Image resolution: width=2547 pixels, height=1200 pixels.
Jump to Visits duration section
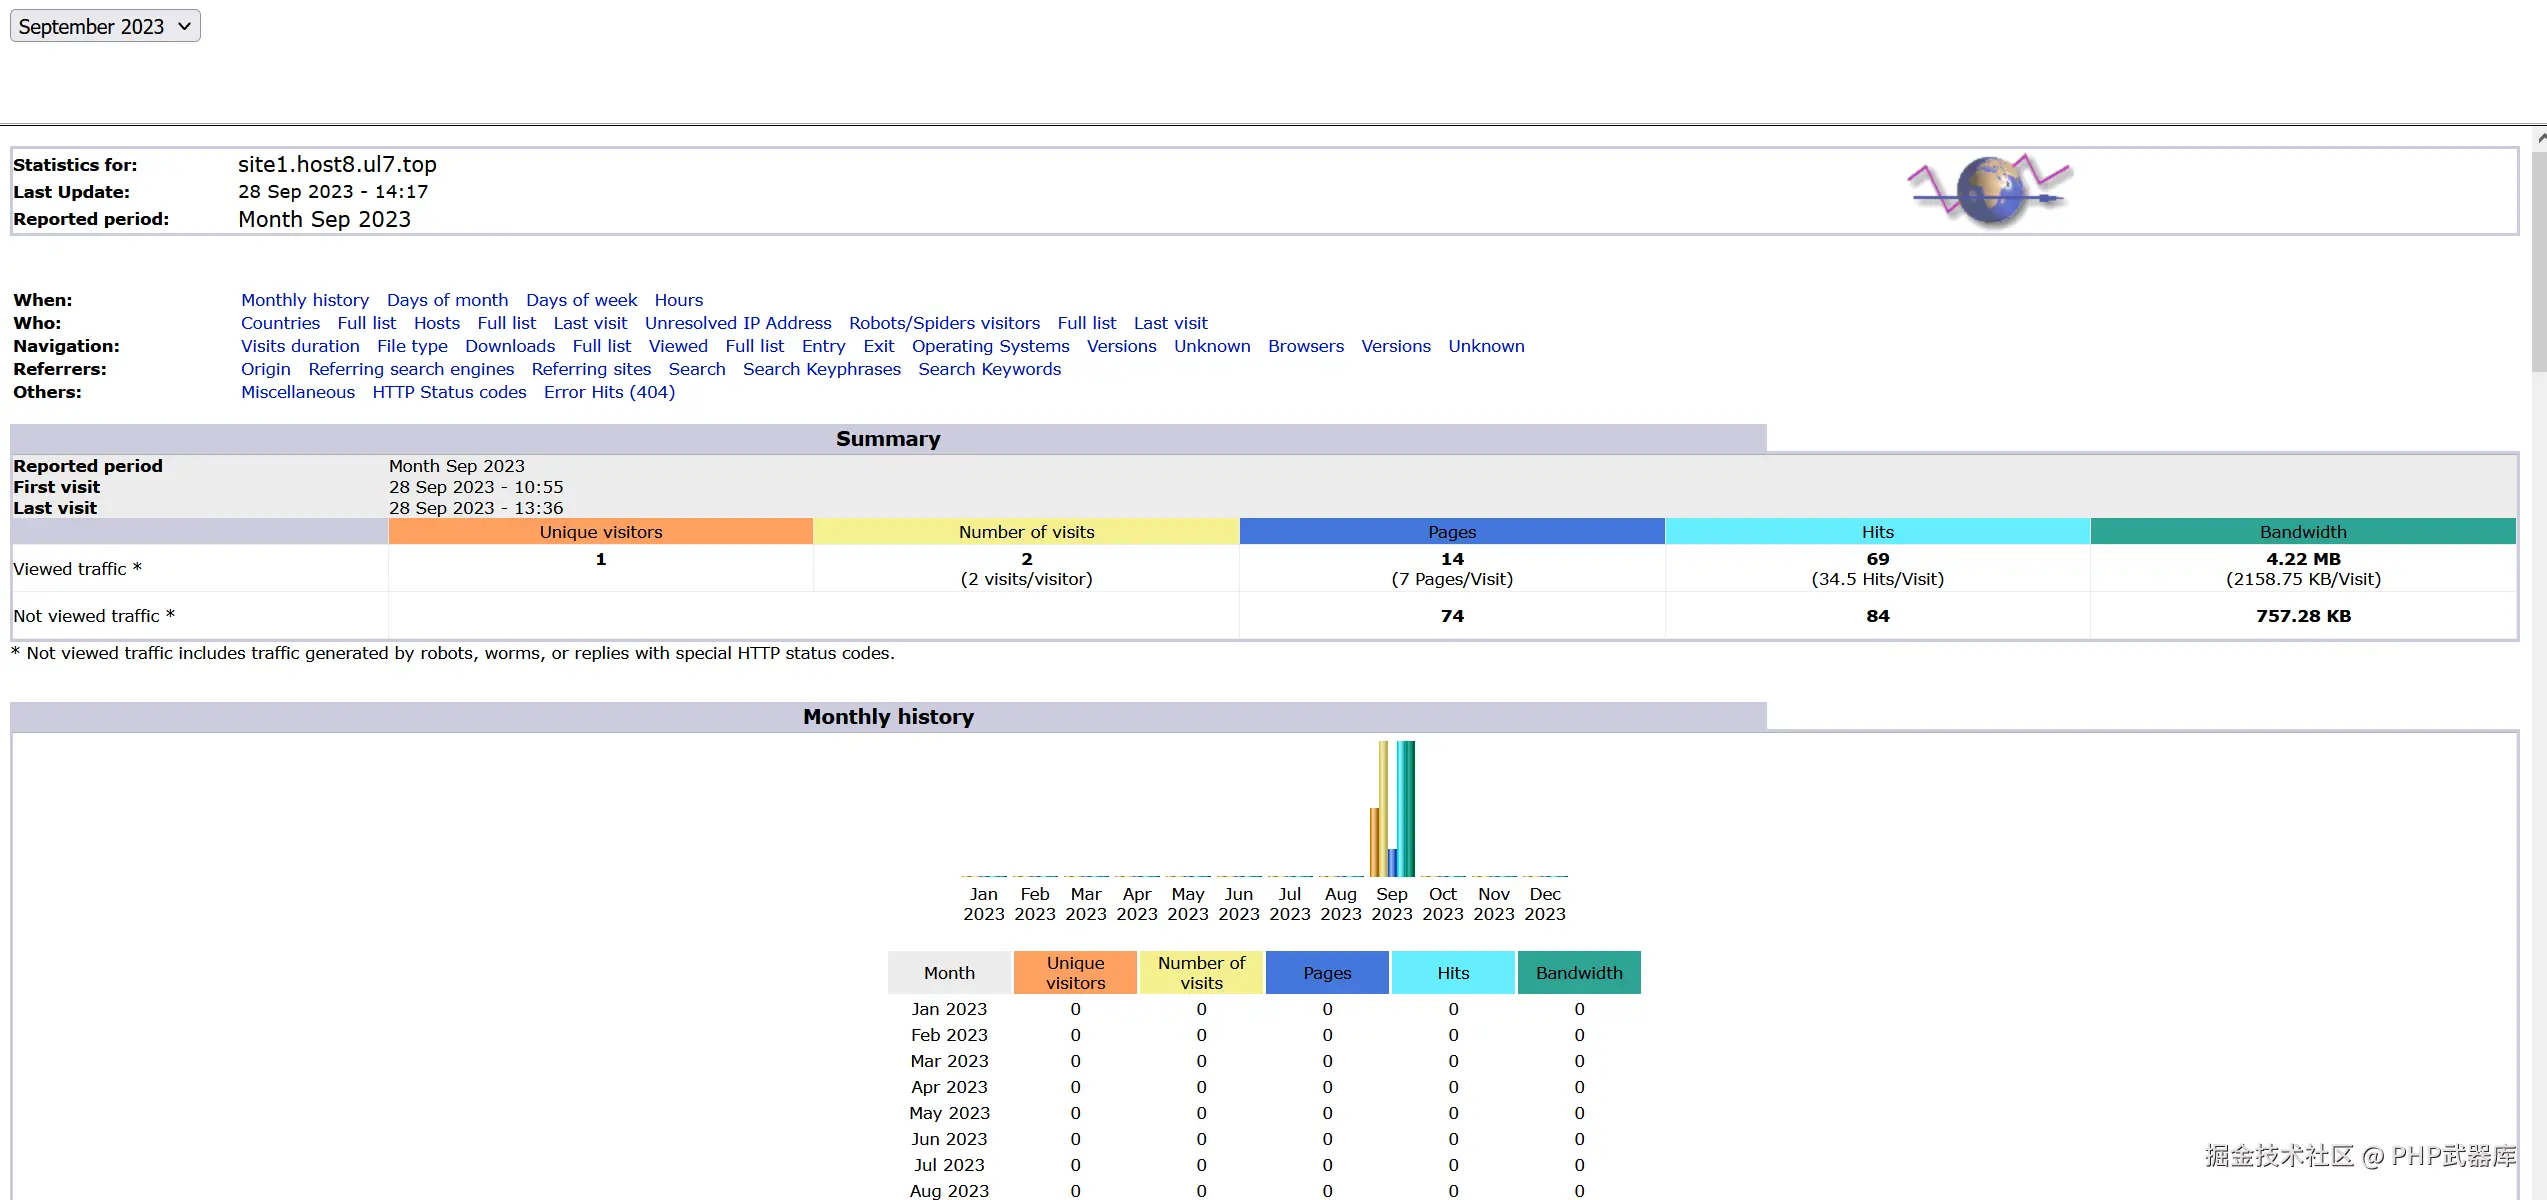click(300, 346)
